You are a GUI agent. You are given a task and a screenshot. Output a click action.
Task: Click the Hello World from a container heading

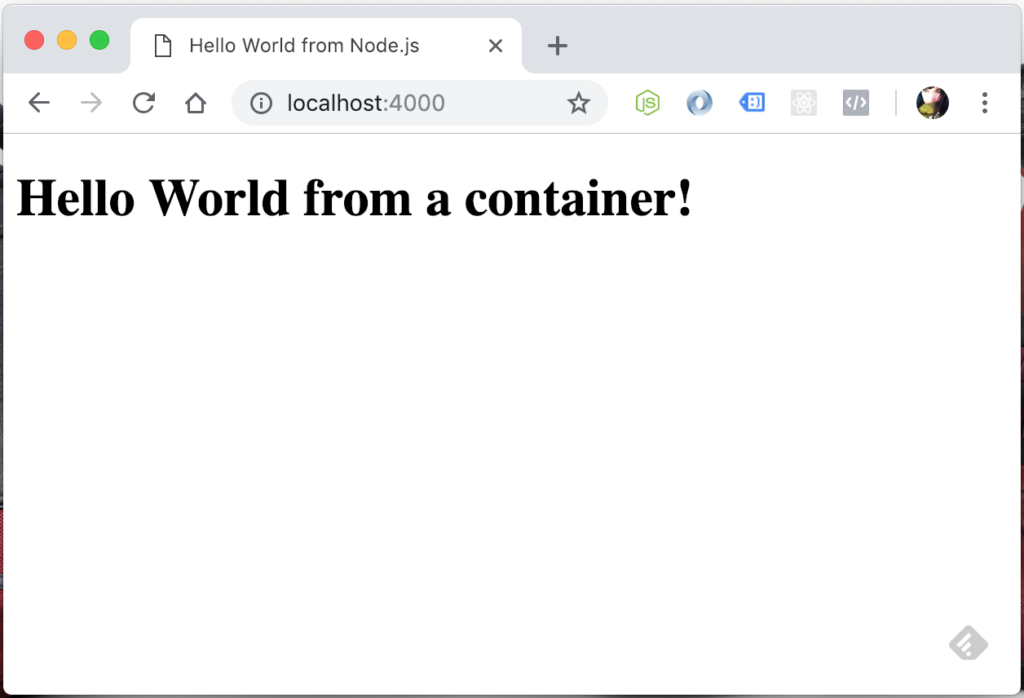(353, 198)
